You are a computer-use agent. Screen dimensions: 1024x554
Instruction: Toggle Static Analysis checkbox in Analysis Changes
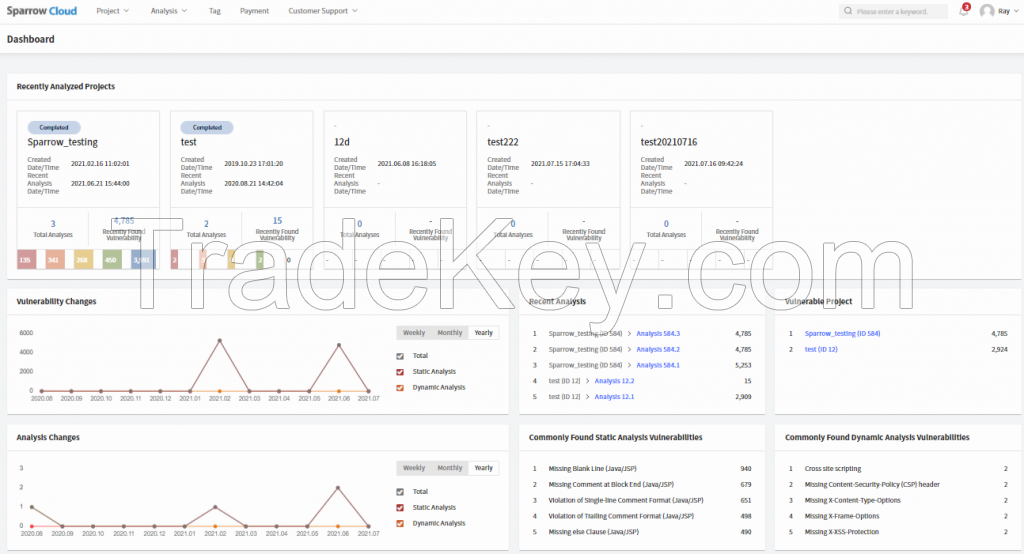(x=400, y=508)
